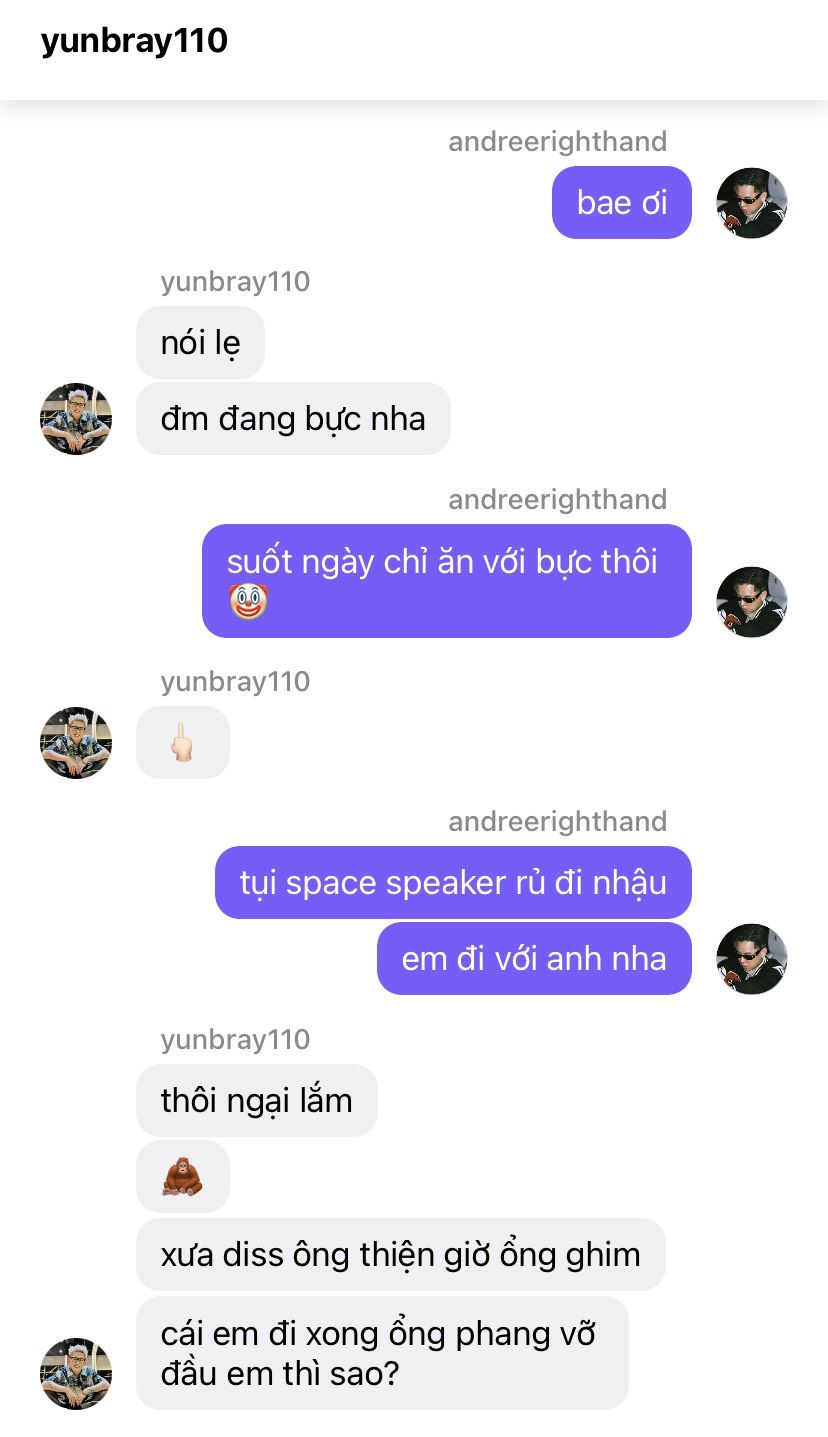The height and width of the screenshot is (1437, 828).
Task: Select the "bae ơi" message bubble
Action: tap(622, 203)
